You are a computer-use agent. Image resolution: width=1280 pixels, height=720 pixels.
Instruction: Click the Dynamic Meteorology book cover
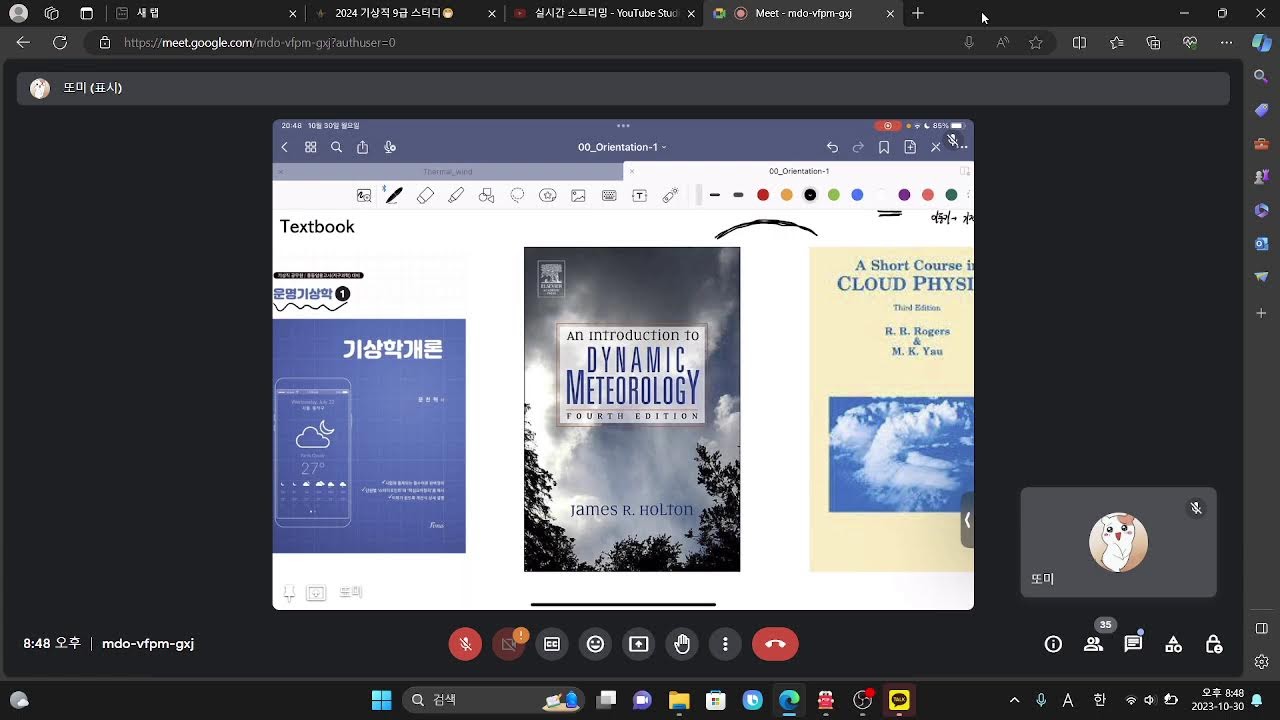[x=632, y=409]
